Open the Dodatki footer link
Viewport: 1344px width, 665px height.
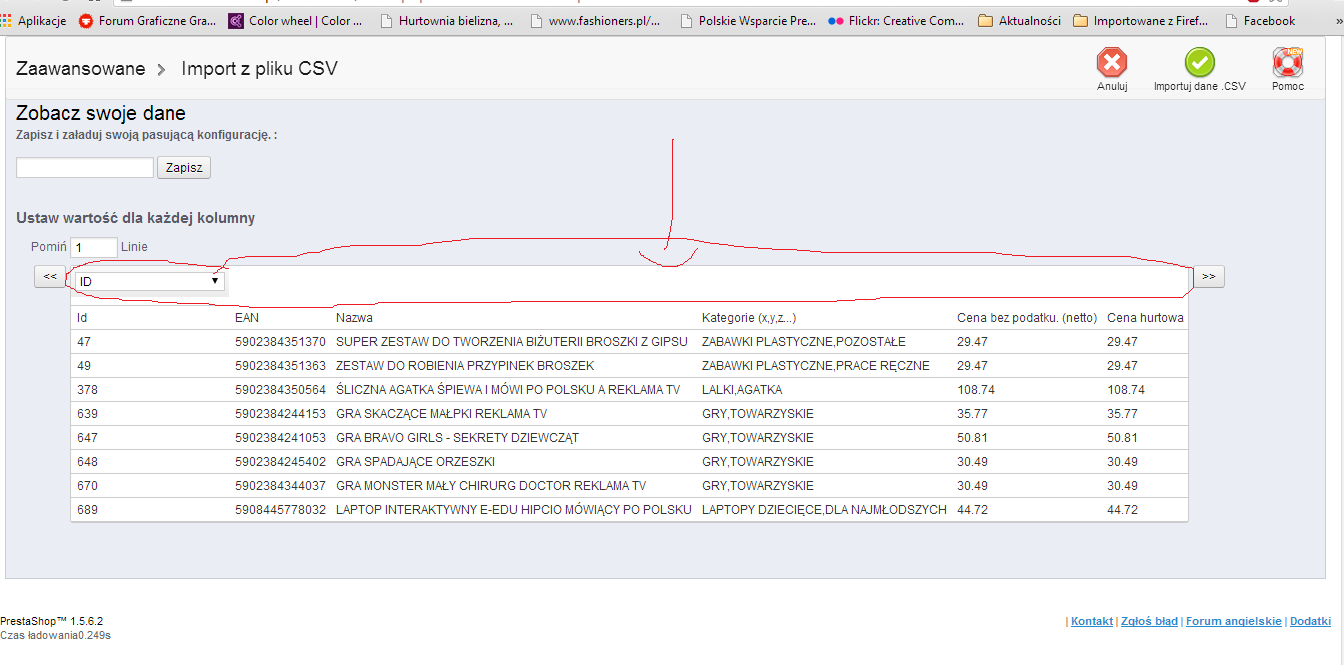pos(1310,621)
